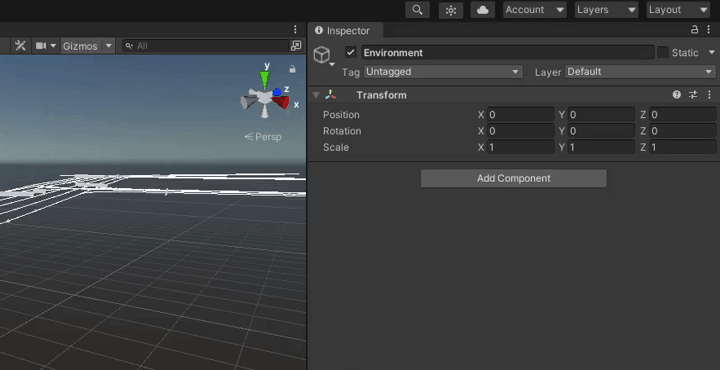Click the Position label
This screenshot has width=720, height=370.
(x=341, y=115)
